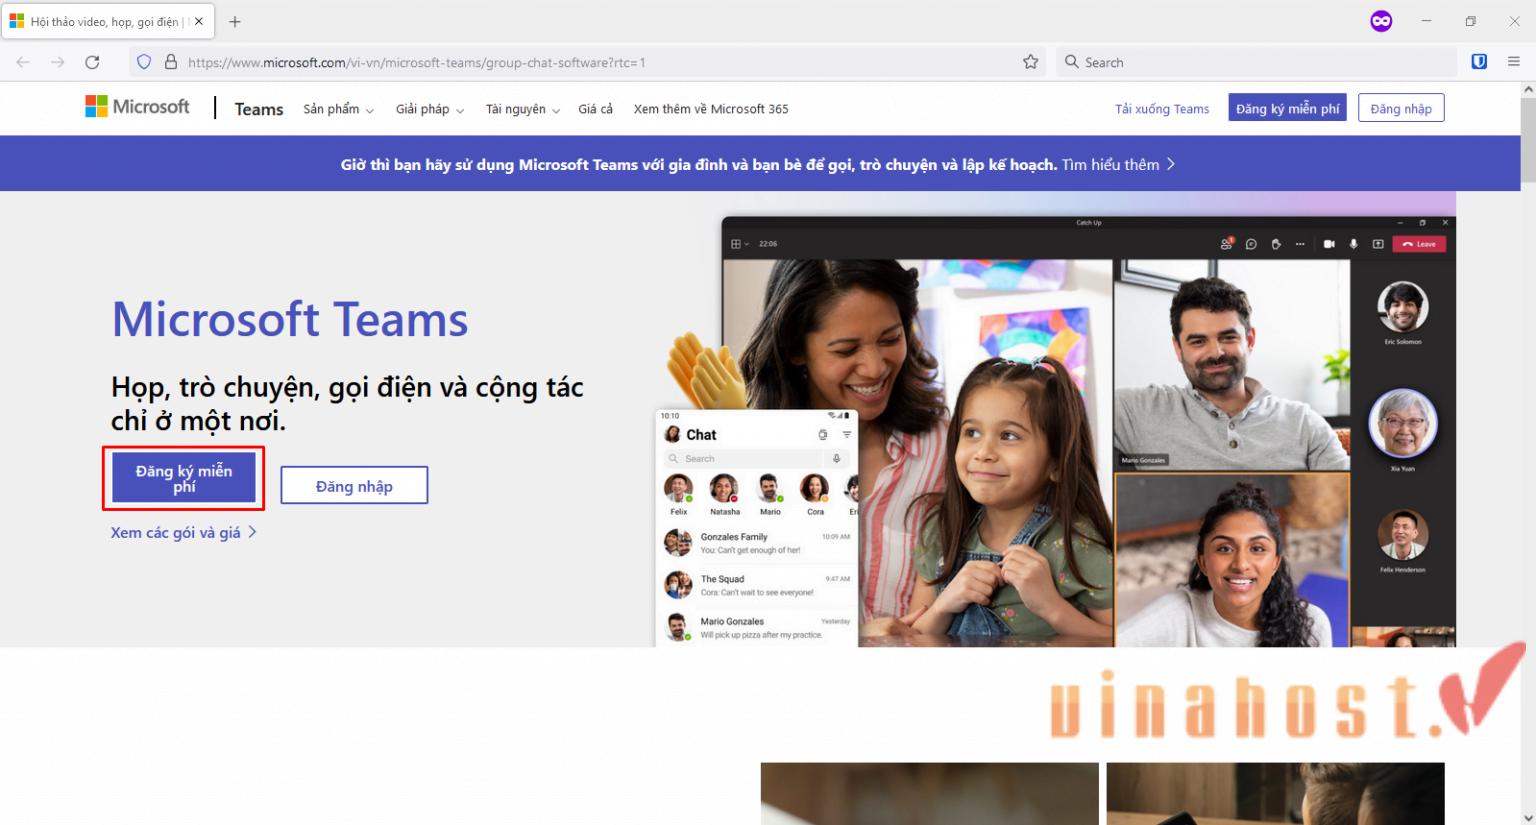Open the browser hamburger menu
This screenshot has width=1536, height=825.
point(1514,62)
